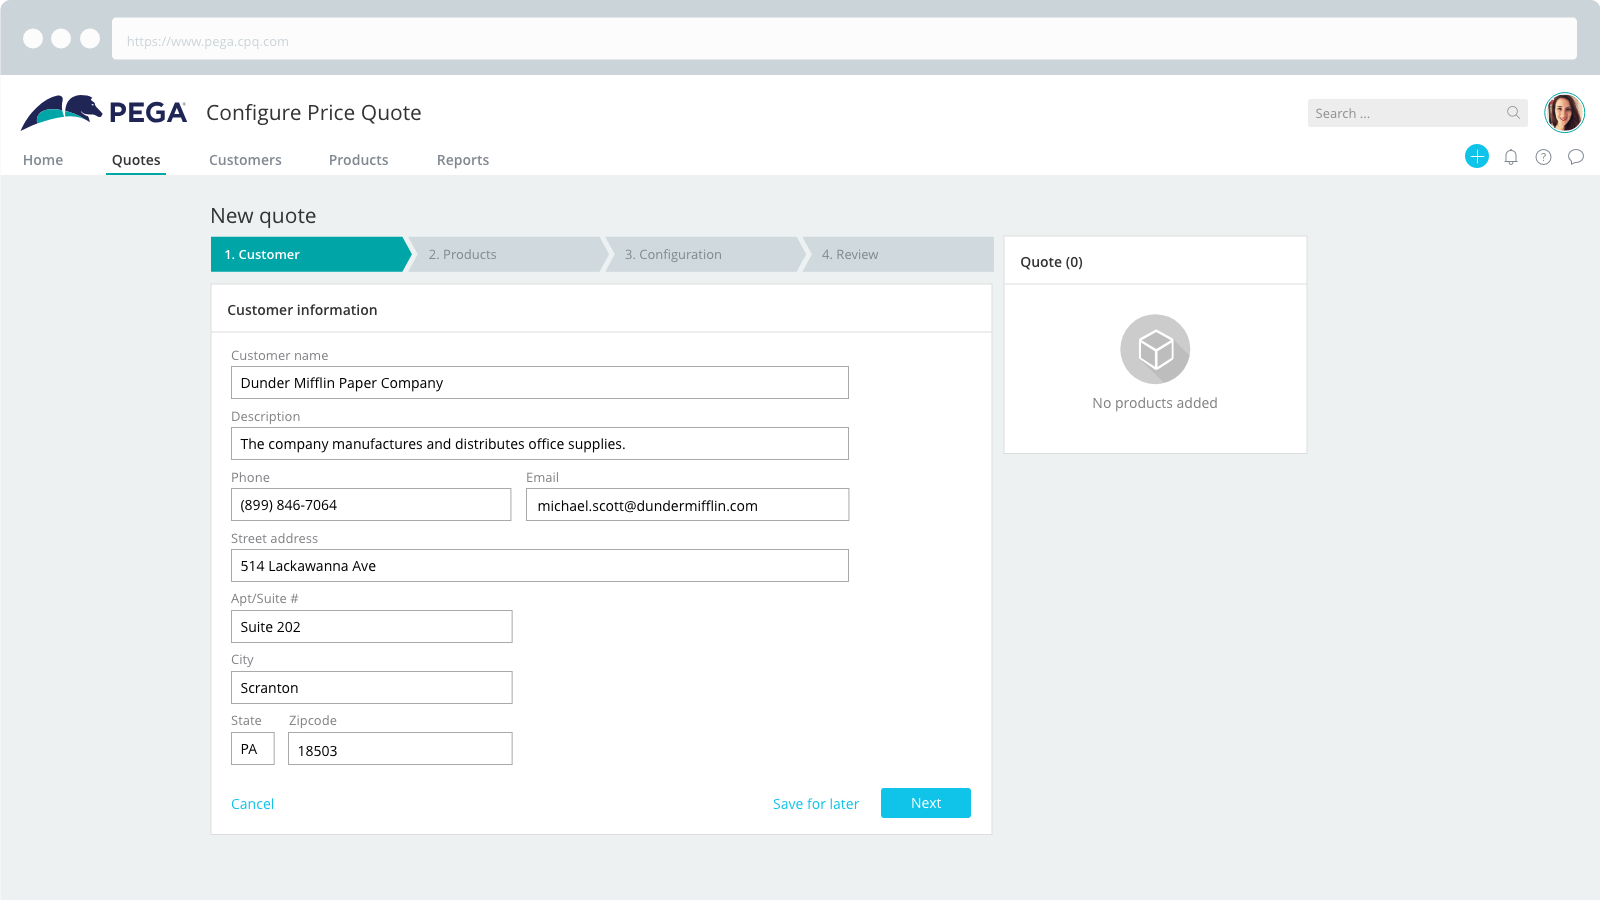The height and width of the screenshot is (900, 1600).
Task: Click the Email field
Action: tap(688, 505)
